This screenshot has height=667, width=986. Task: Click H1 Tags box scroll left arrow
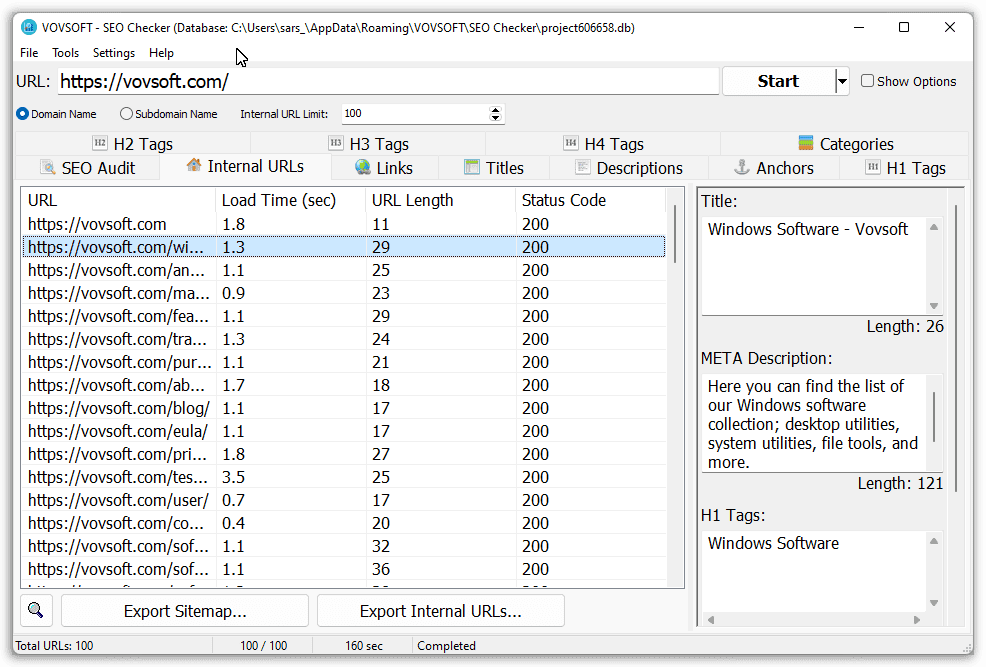pyautogui.click(x=711, y=619)
